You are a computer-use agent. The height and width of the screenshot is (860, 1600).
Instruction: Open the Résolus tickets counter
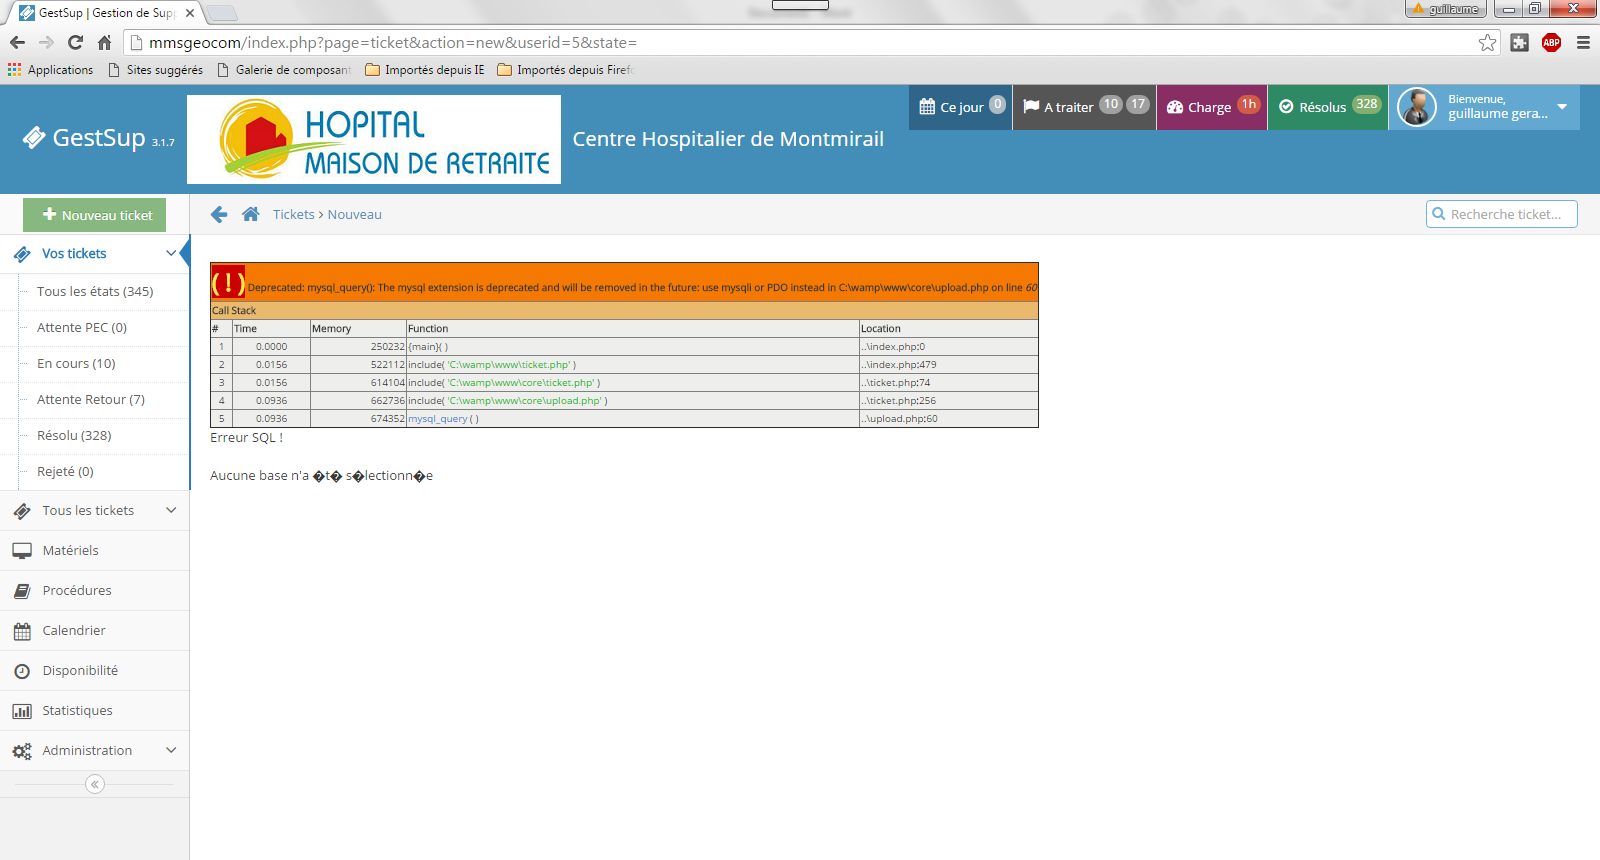click(1328, 107)
